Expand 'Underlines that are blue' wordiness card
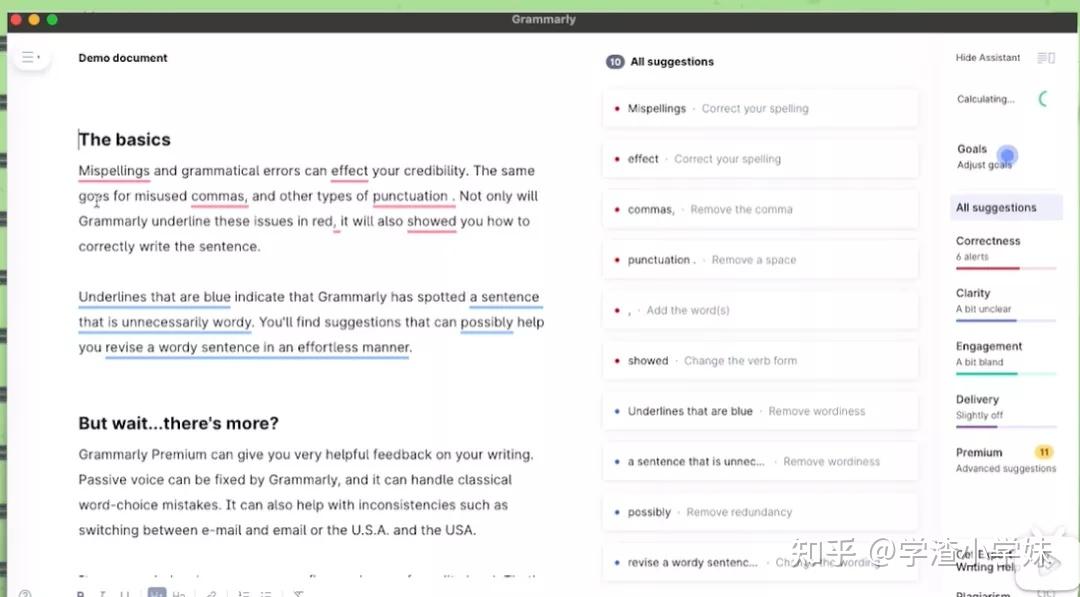The image size is (1080, 597). 760,411
